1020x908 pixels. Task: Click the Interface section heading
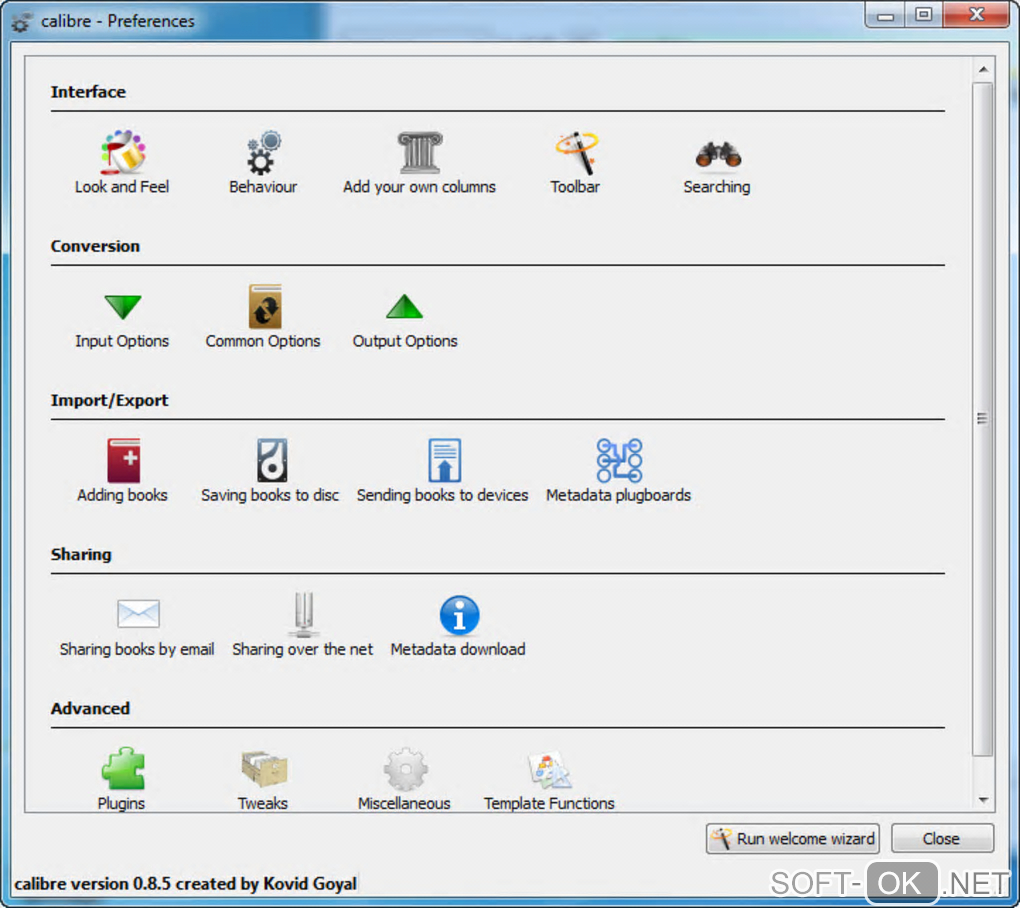coord(88,92)
